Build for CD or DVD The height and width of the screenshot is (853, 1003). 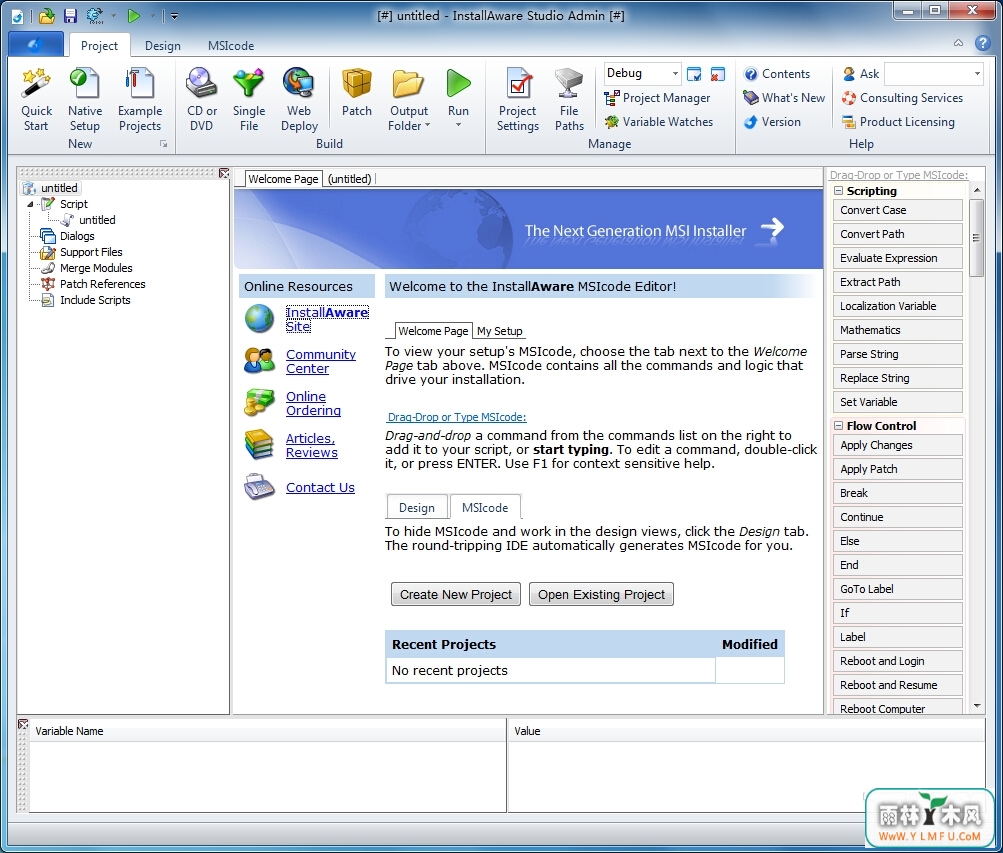[x=201, y=100]
